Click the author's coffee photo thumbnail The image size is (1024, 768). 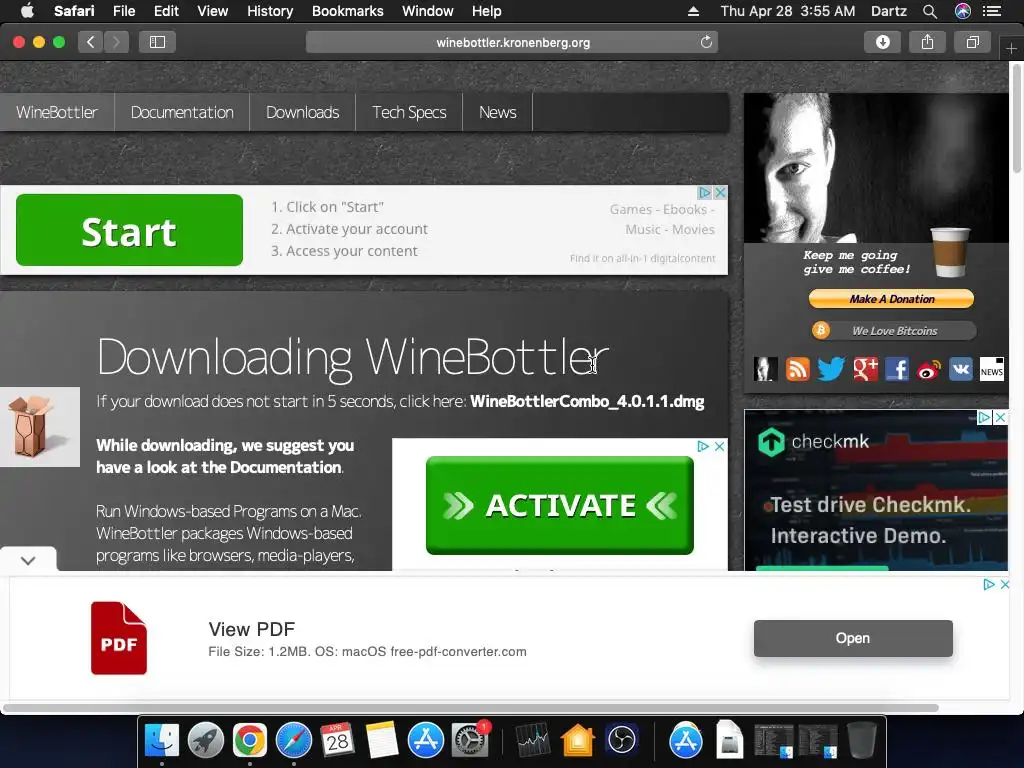coord(876,167)
